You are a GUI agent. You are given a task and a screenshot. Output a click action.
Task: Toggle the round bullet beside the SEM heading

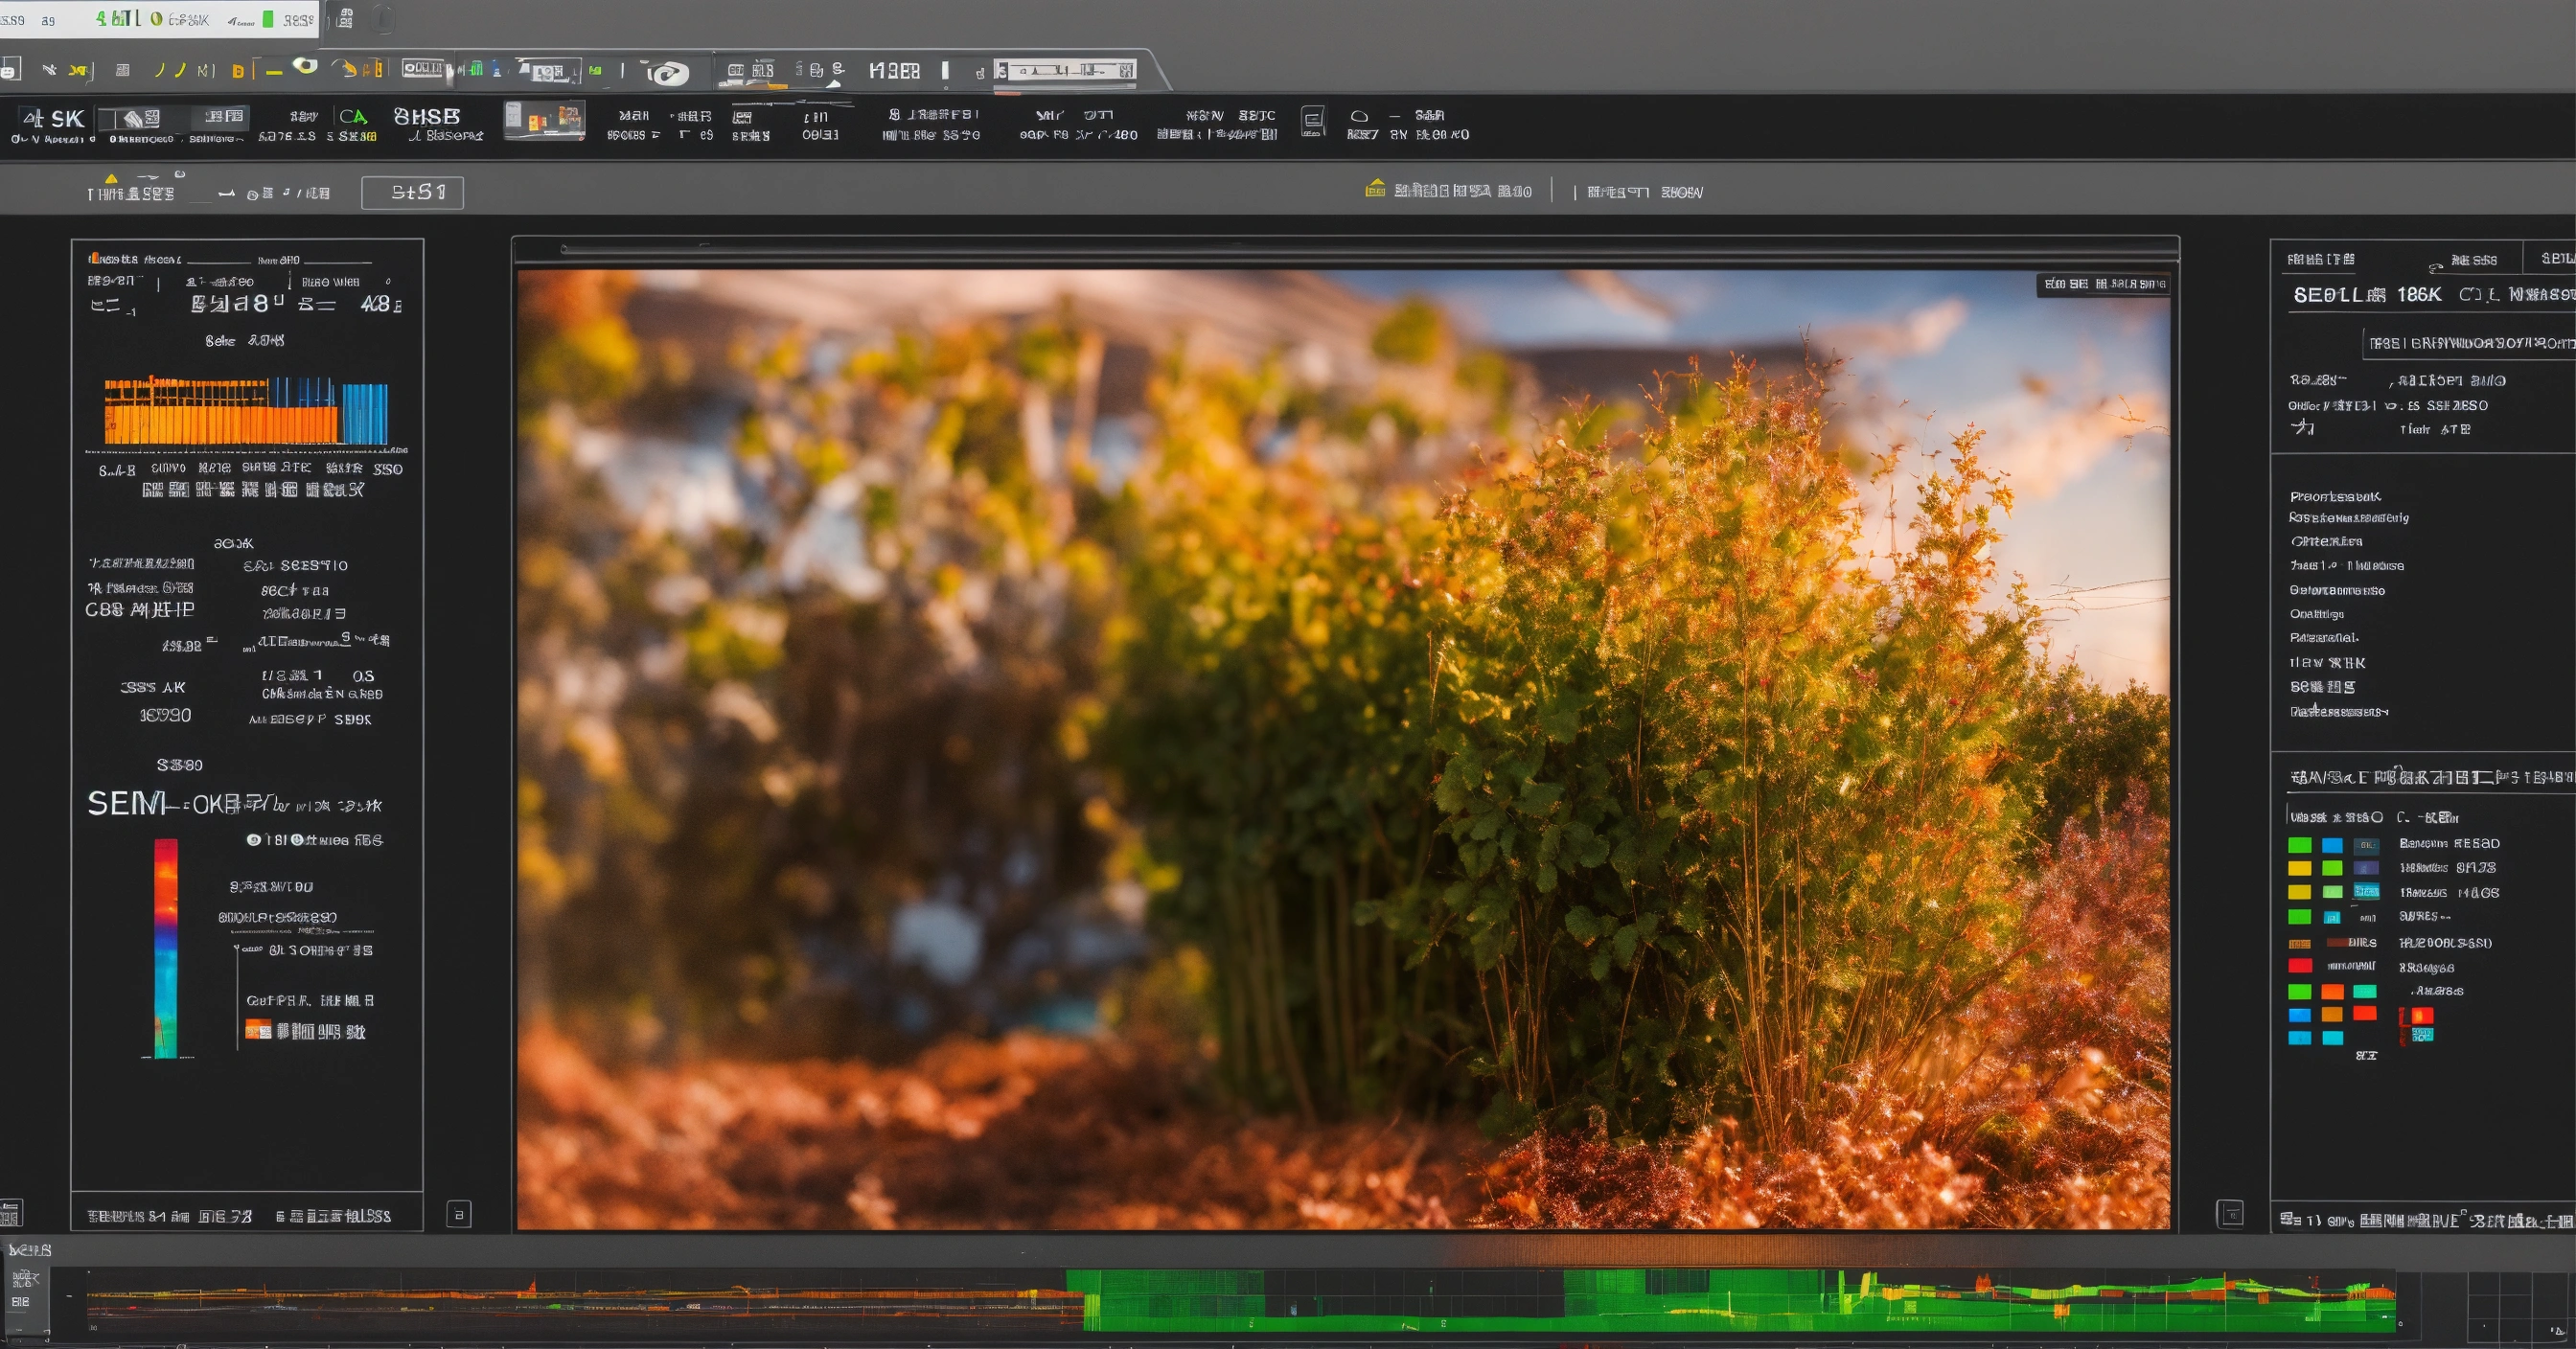(x=253, y=840)
